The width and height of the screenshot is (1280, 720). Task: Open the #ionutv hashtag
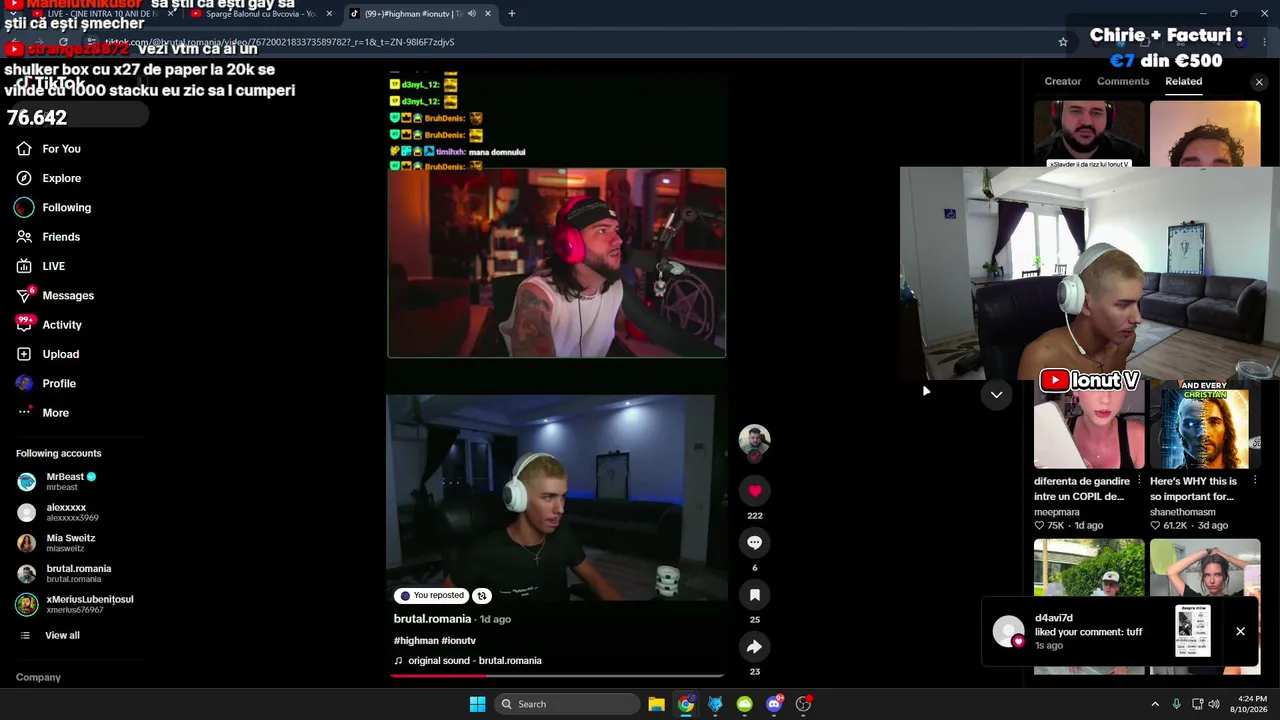(459, 641)
